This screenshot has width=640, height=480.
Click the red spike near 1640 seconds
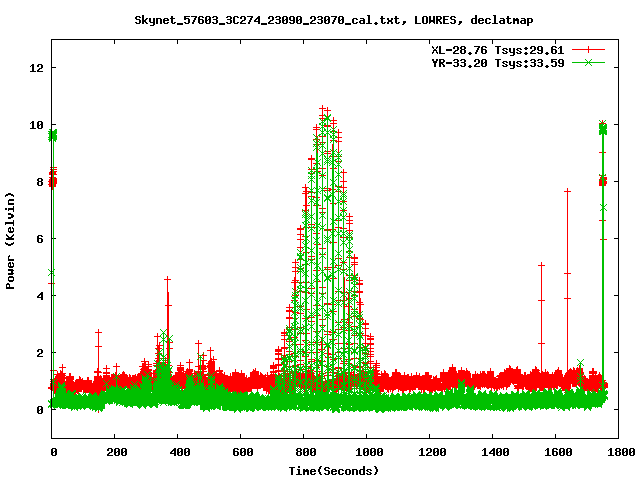point(567,282)
